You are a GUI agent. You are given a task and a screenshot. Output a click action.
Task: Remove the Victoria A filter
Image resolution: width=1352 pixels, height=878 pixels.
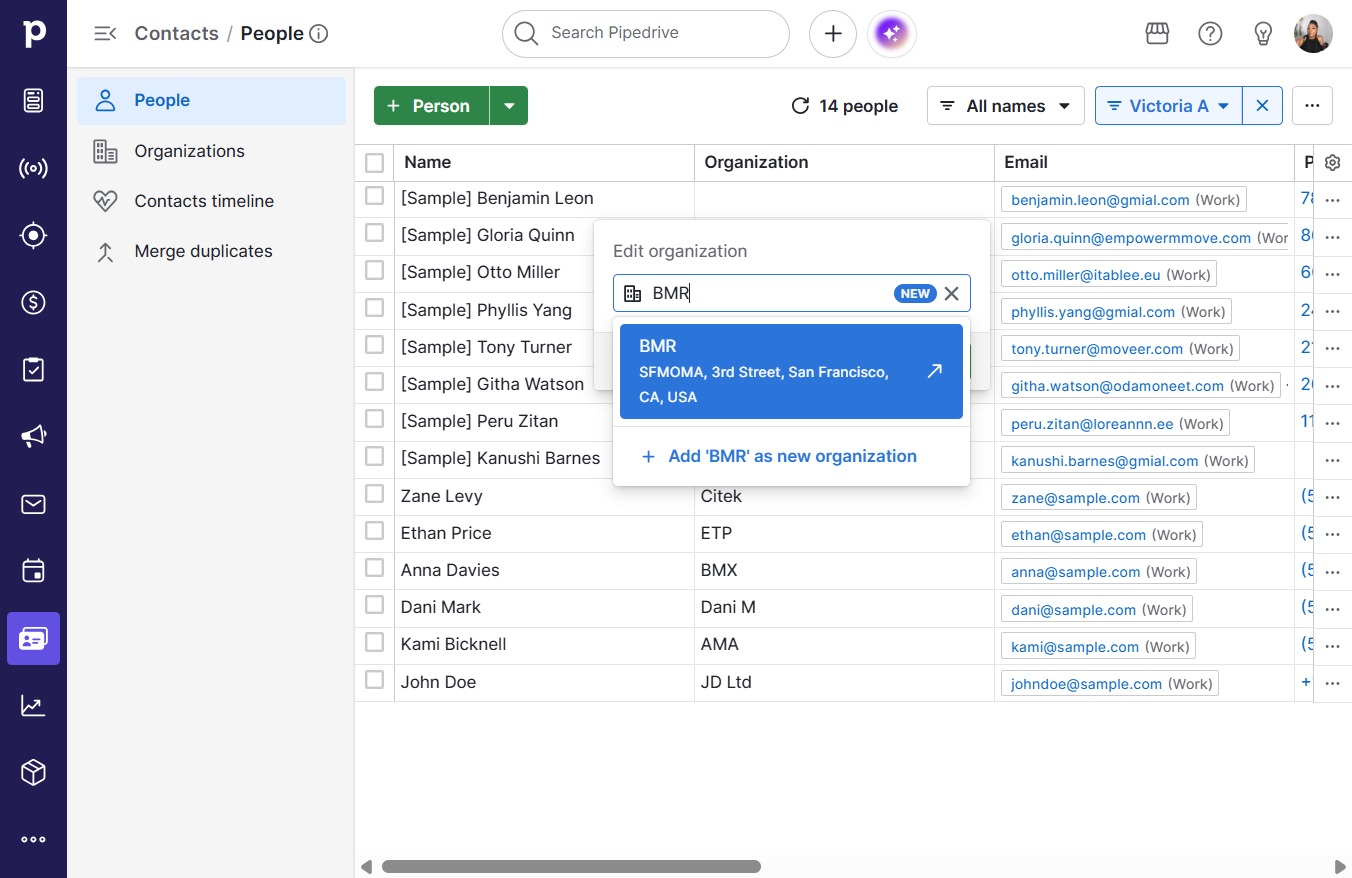(x=1262, y=106)
